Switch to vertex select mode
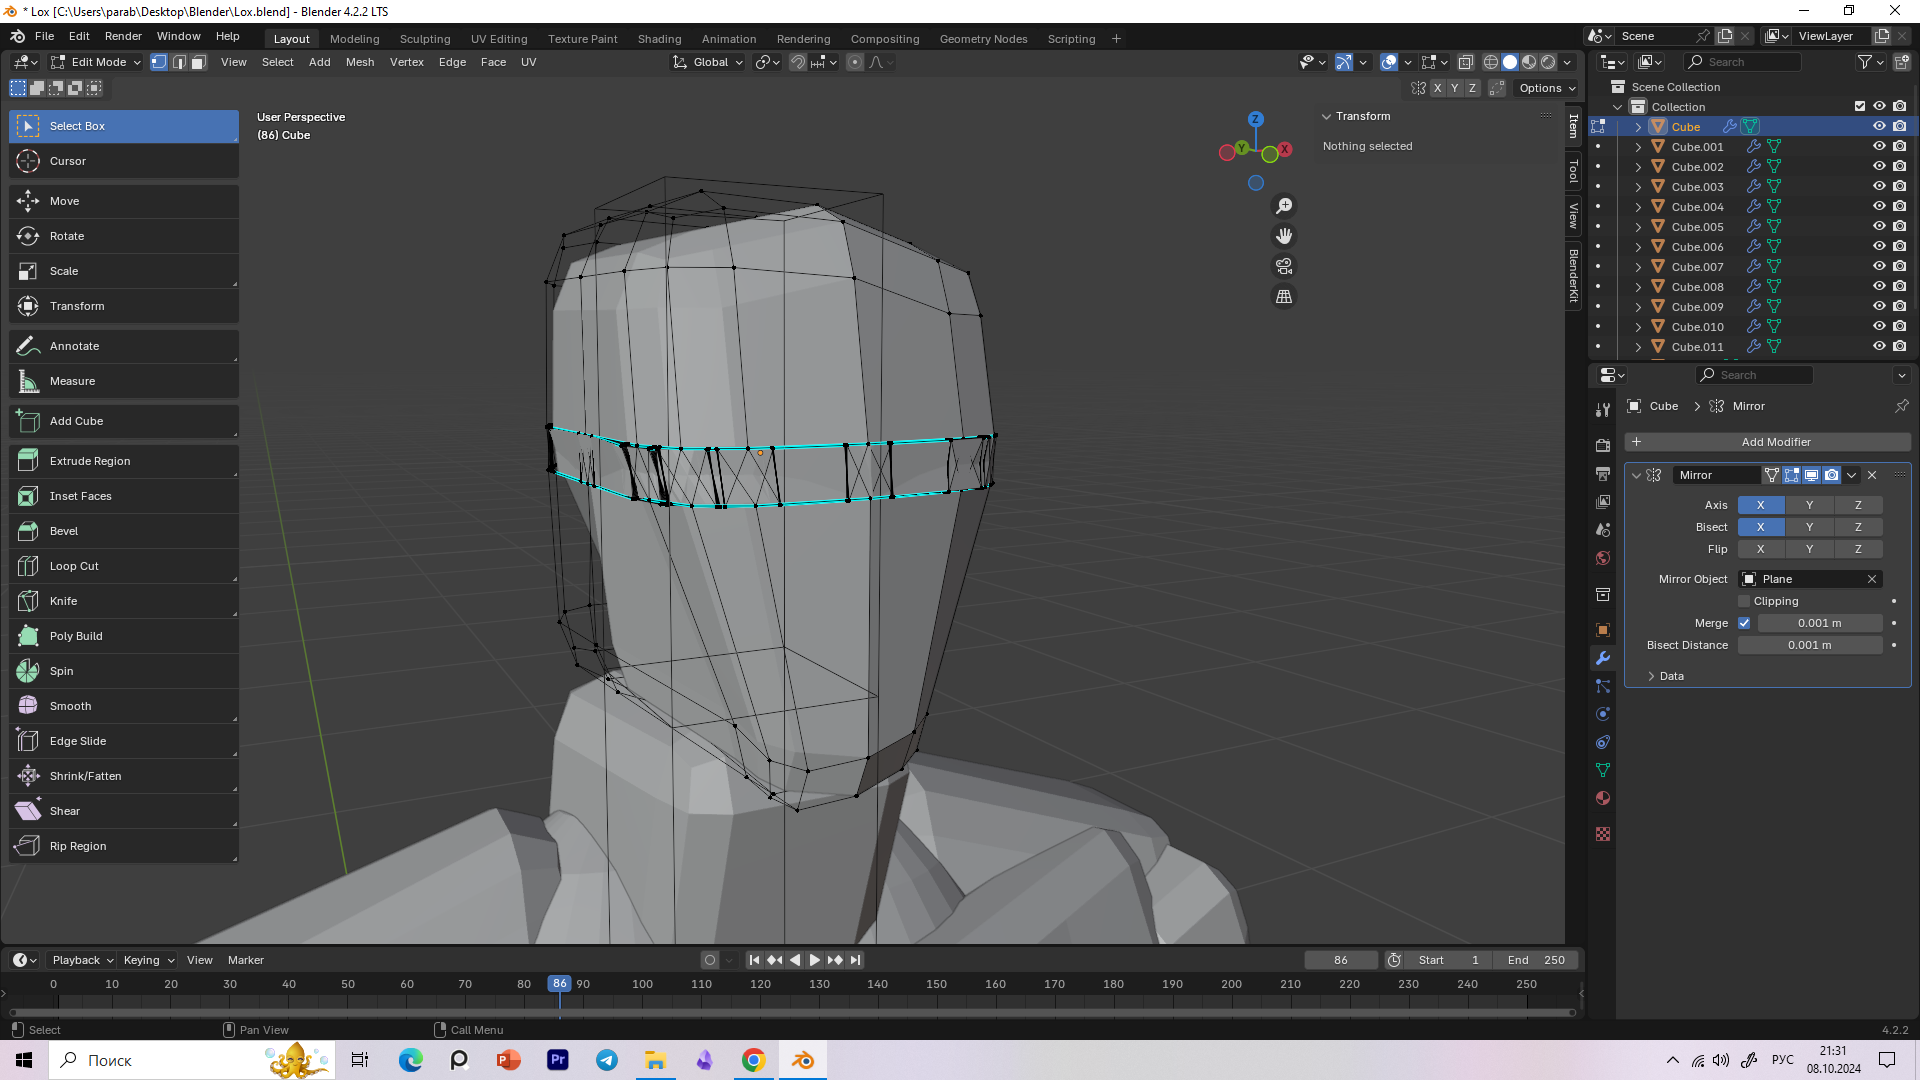 coord(159,62)
